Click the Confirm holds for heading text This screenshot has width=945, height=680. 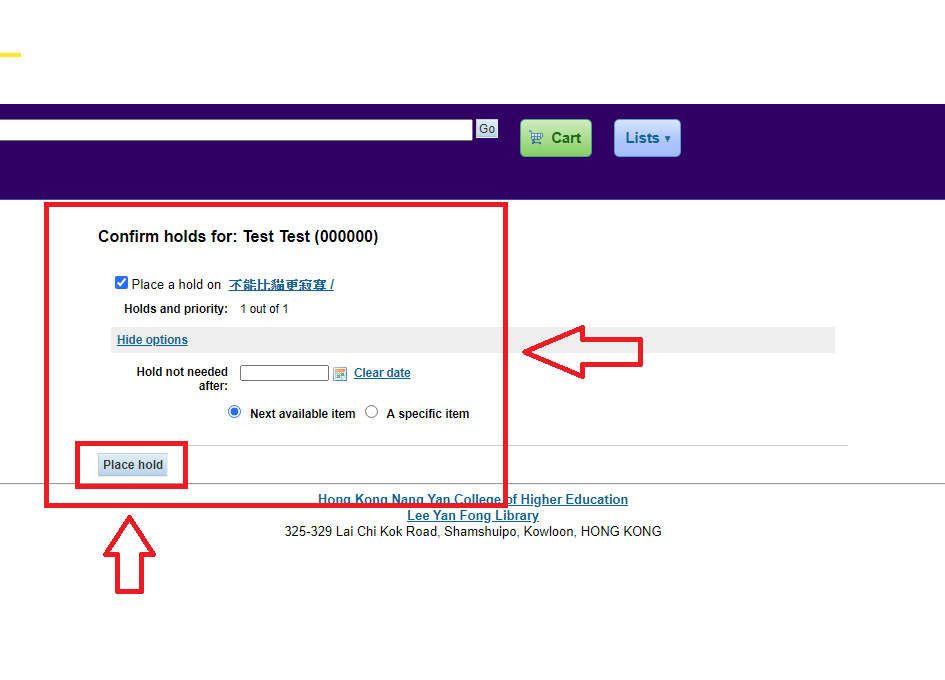238,236
